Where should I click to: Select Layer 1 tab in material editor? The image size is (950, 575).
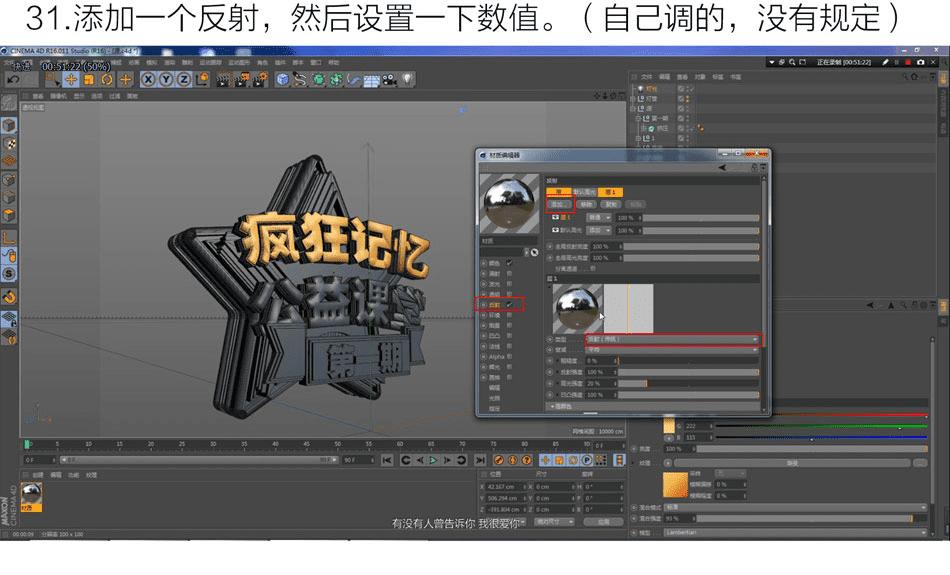point(610,192)
